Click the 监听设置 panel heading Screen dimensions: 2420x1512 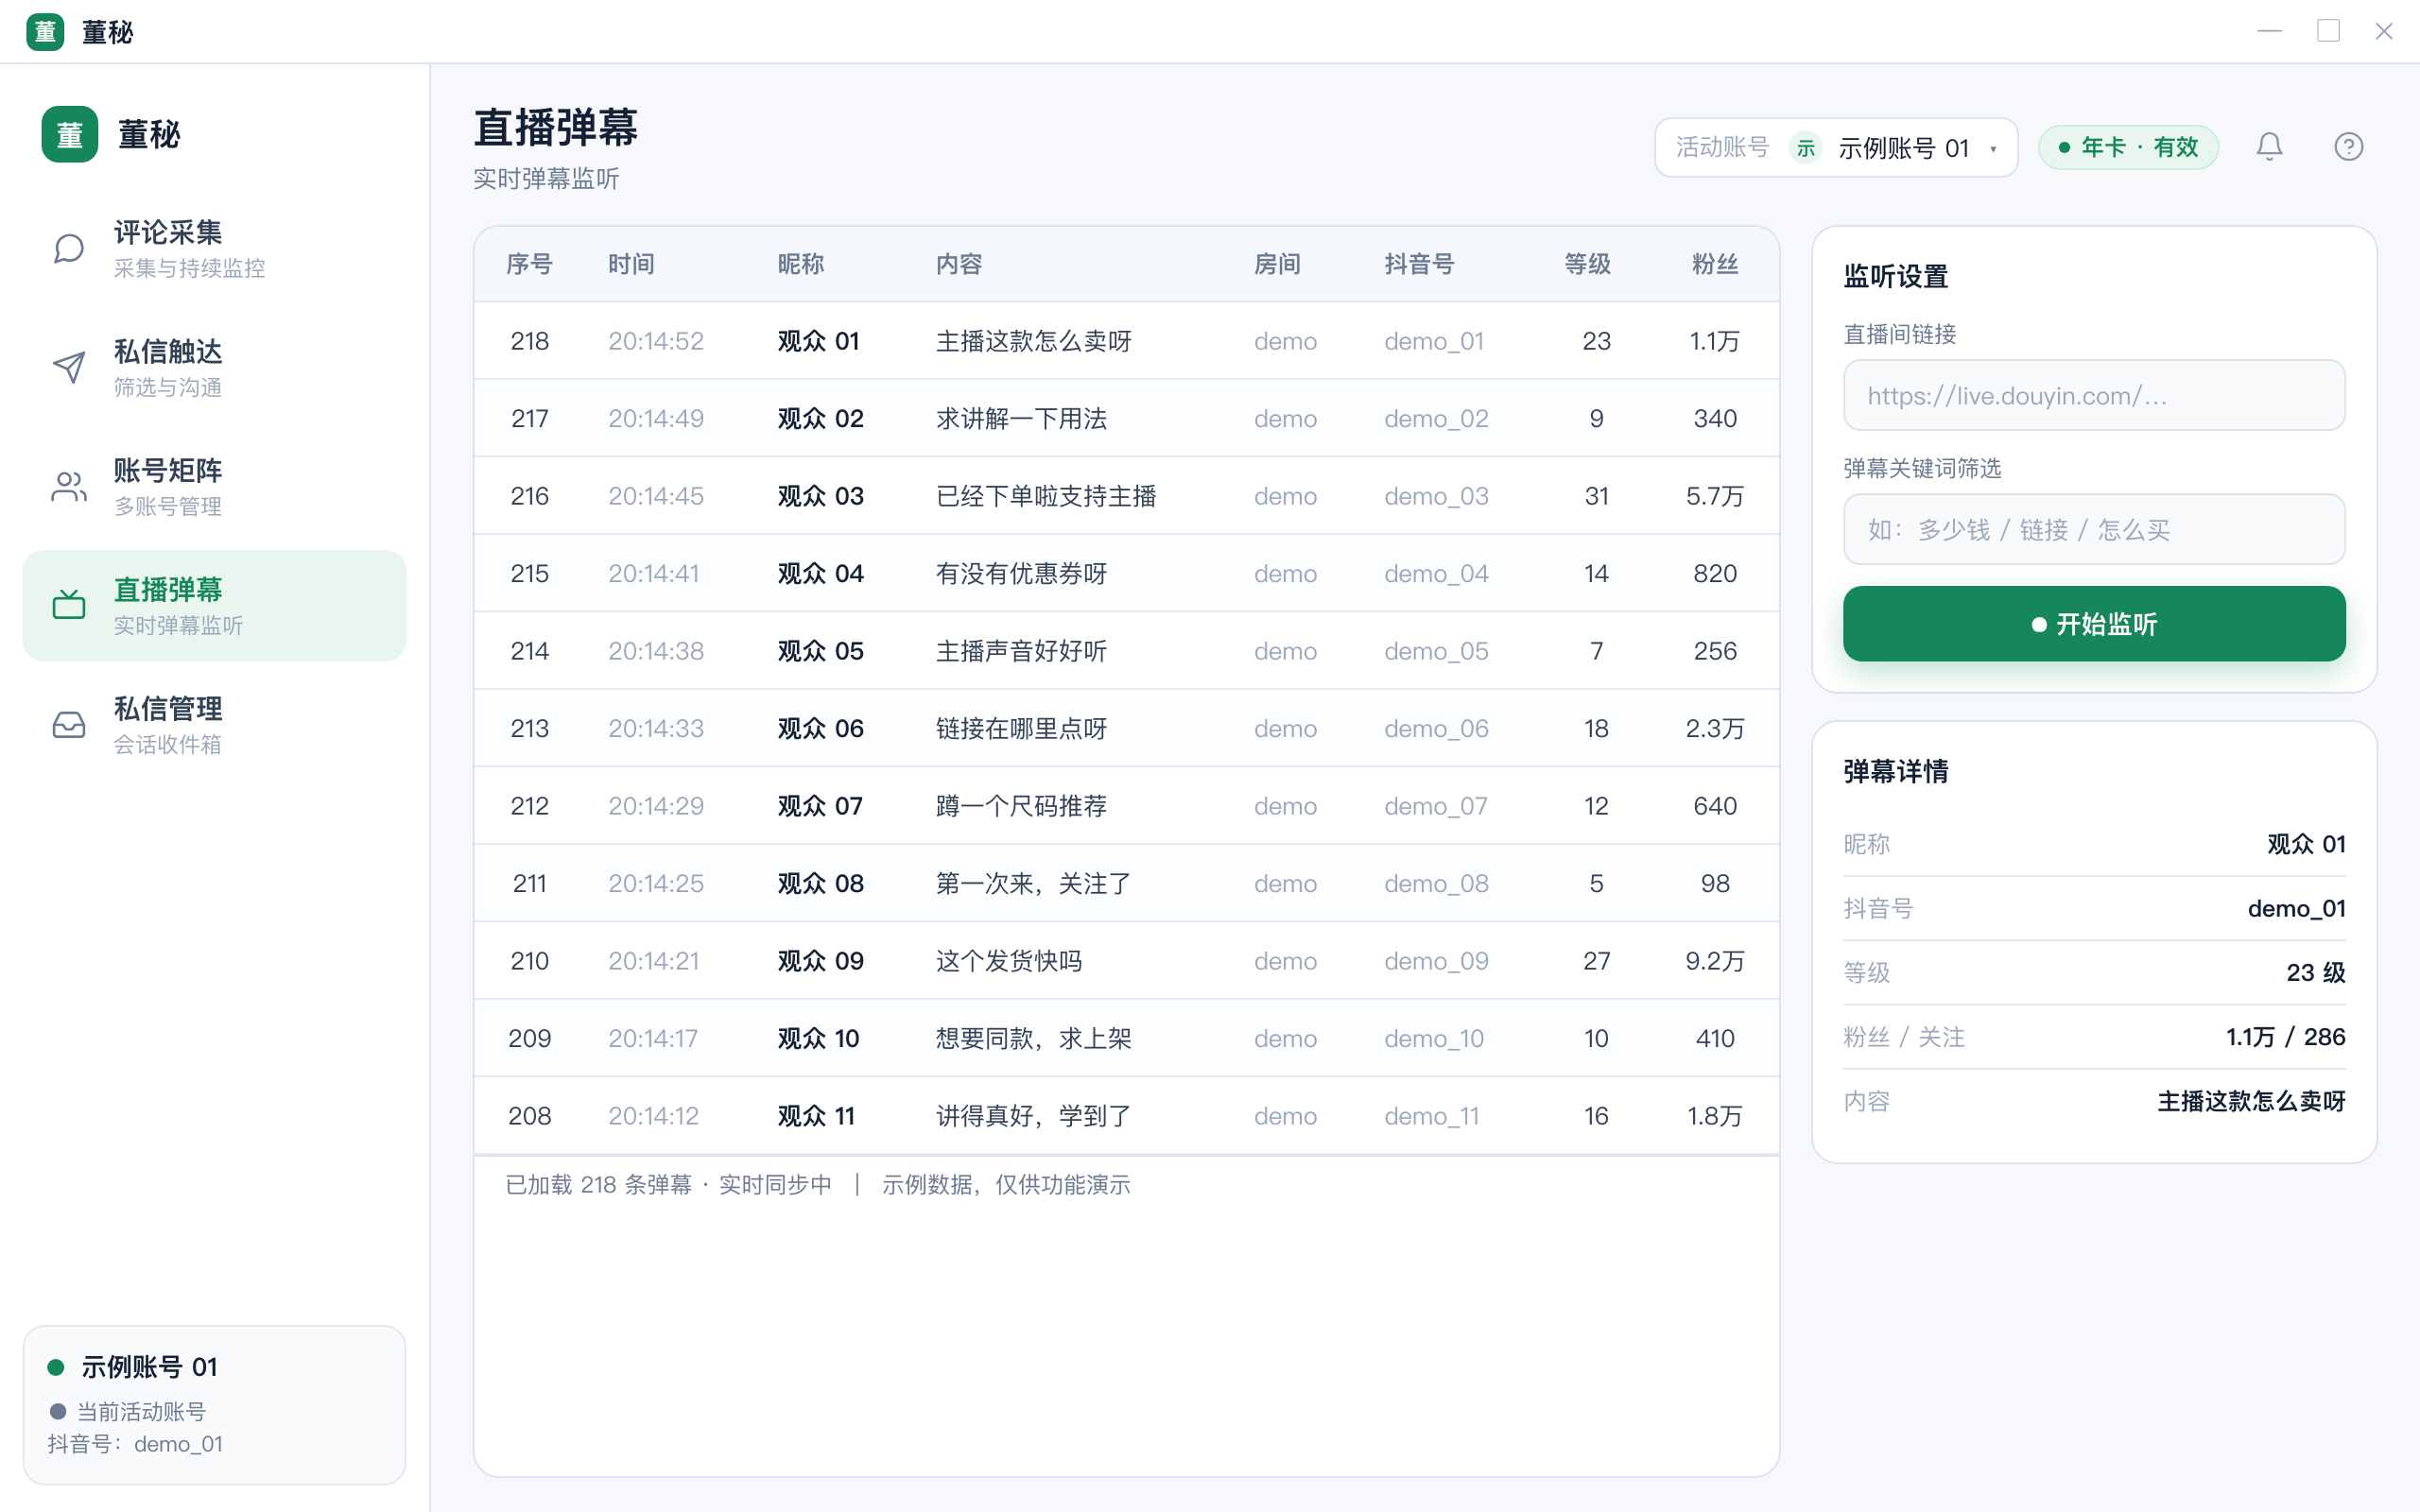coord(1895,276)
